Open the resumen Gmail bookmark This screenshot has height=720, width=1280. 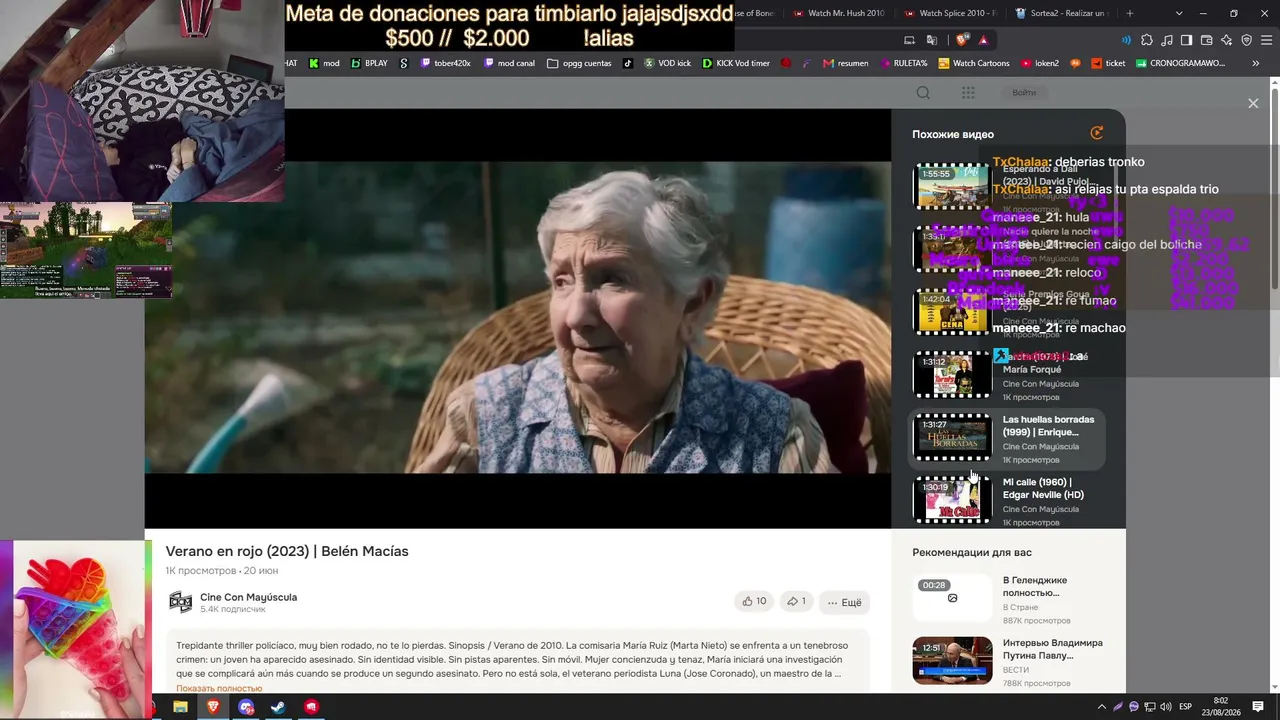tap(845, 63)
